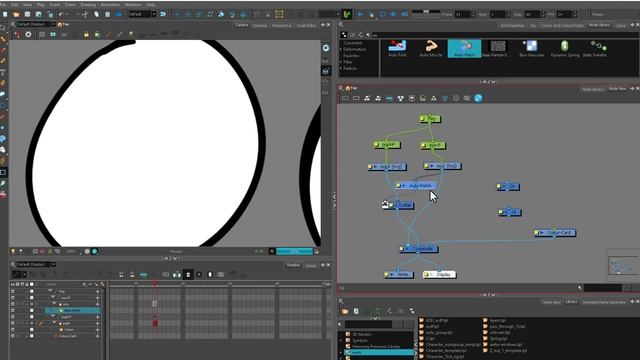Open the Animated Matte Generator tab
Screen dimensions: 640x360
[x=604, y=302]
